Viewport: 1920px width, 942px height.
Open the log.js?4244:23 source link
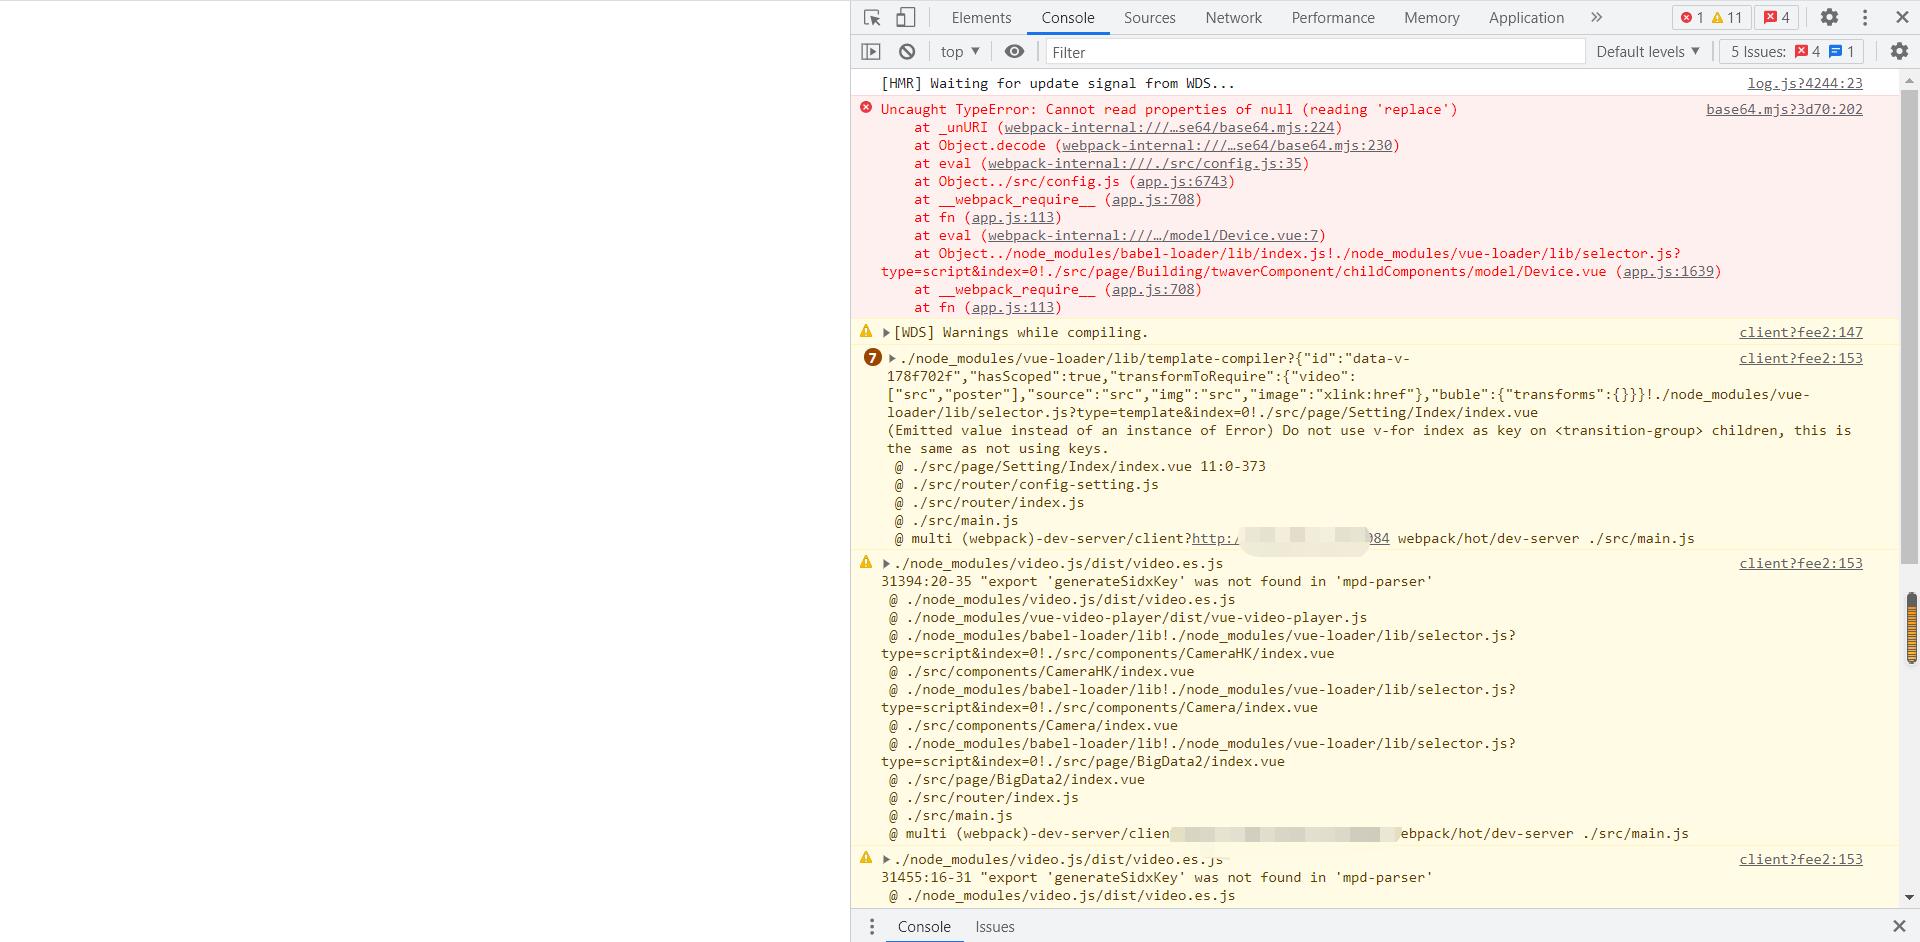tap(1805, 84)
